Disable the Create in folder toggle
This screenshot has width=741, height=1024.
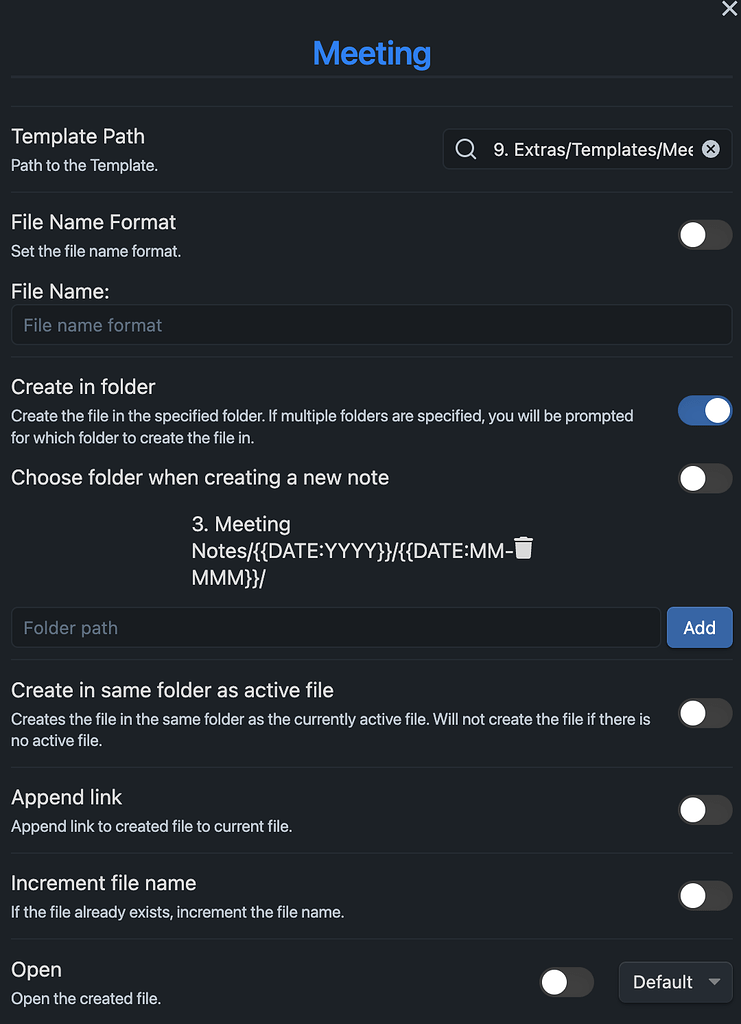pyautogui.click(x=705, y=411)
